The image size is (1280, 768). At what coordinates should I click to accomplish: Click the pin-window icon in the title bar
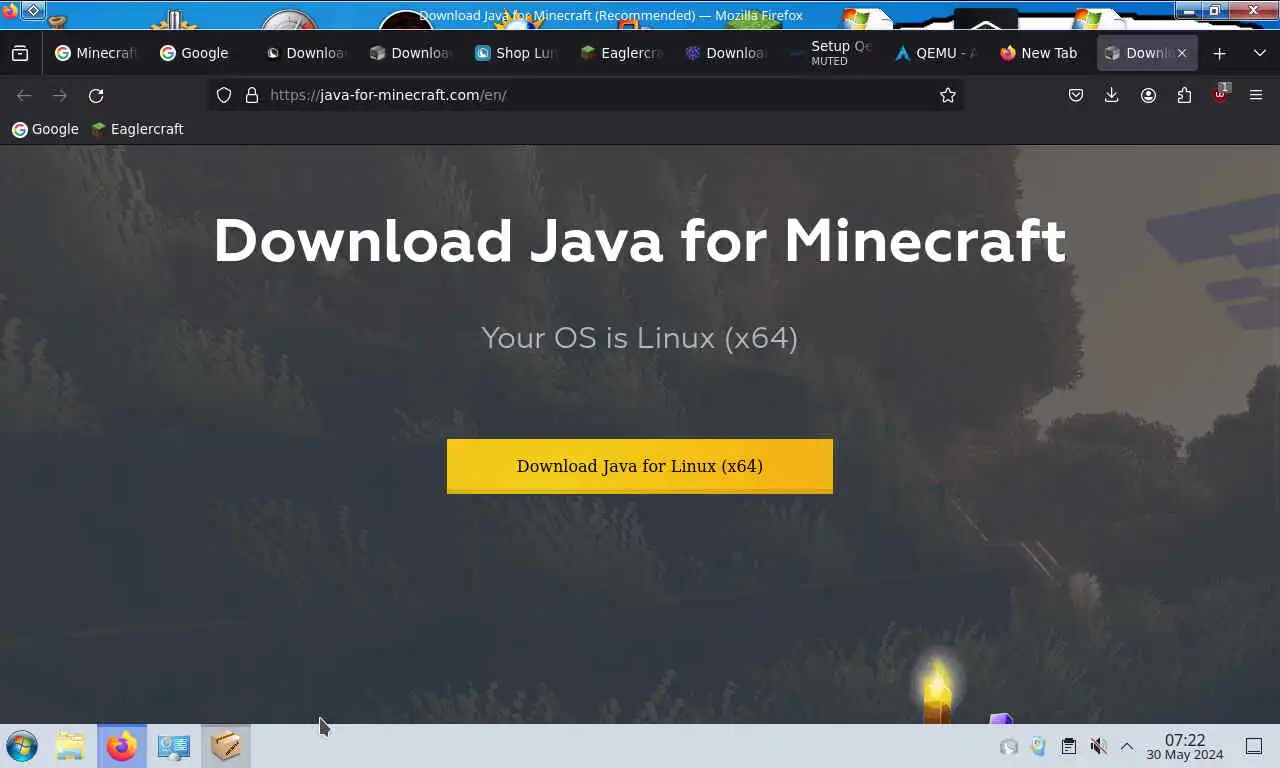[x=33, y=10]
